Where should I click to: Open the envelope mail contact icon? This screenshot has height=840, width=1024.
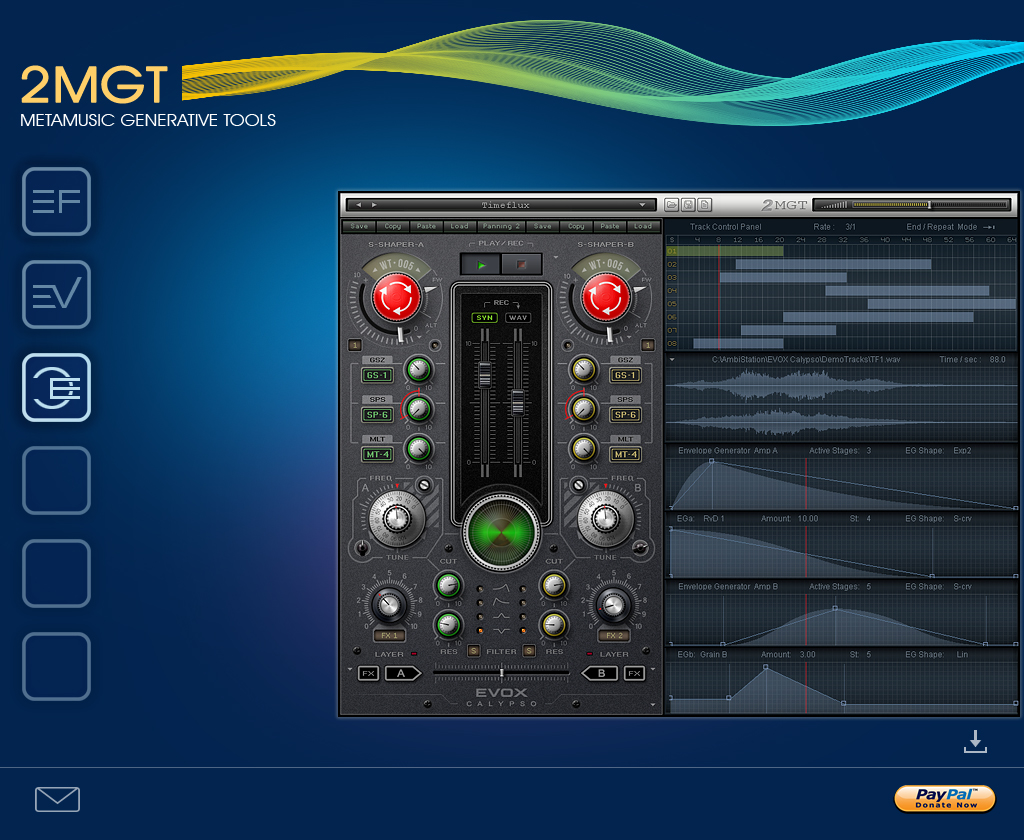[x=57, y=799]
